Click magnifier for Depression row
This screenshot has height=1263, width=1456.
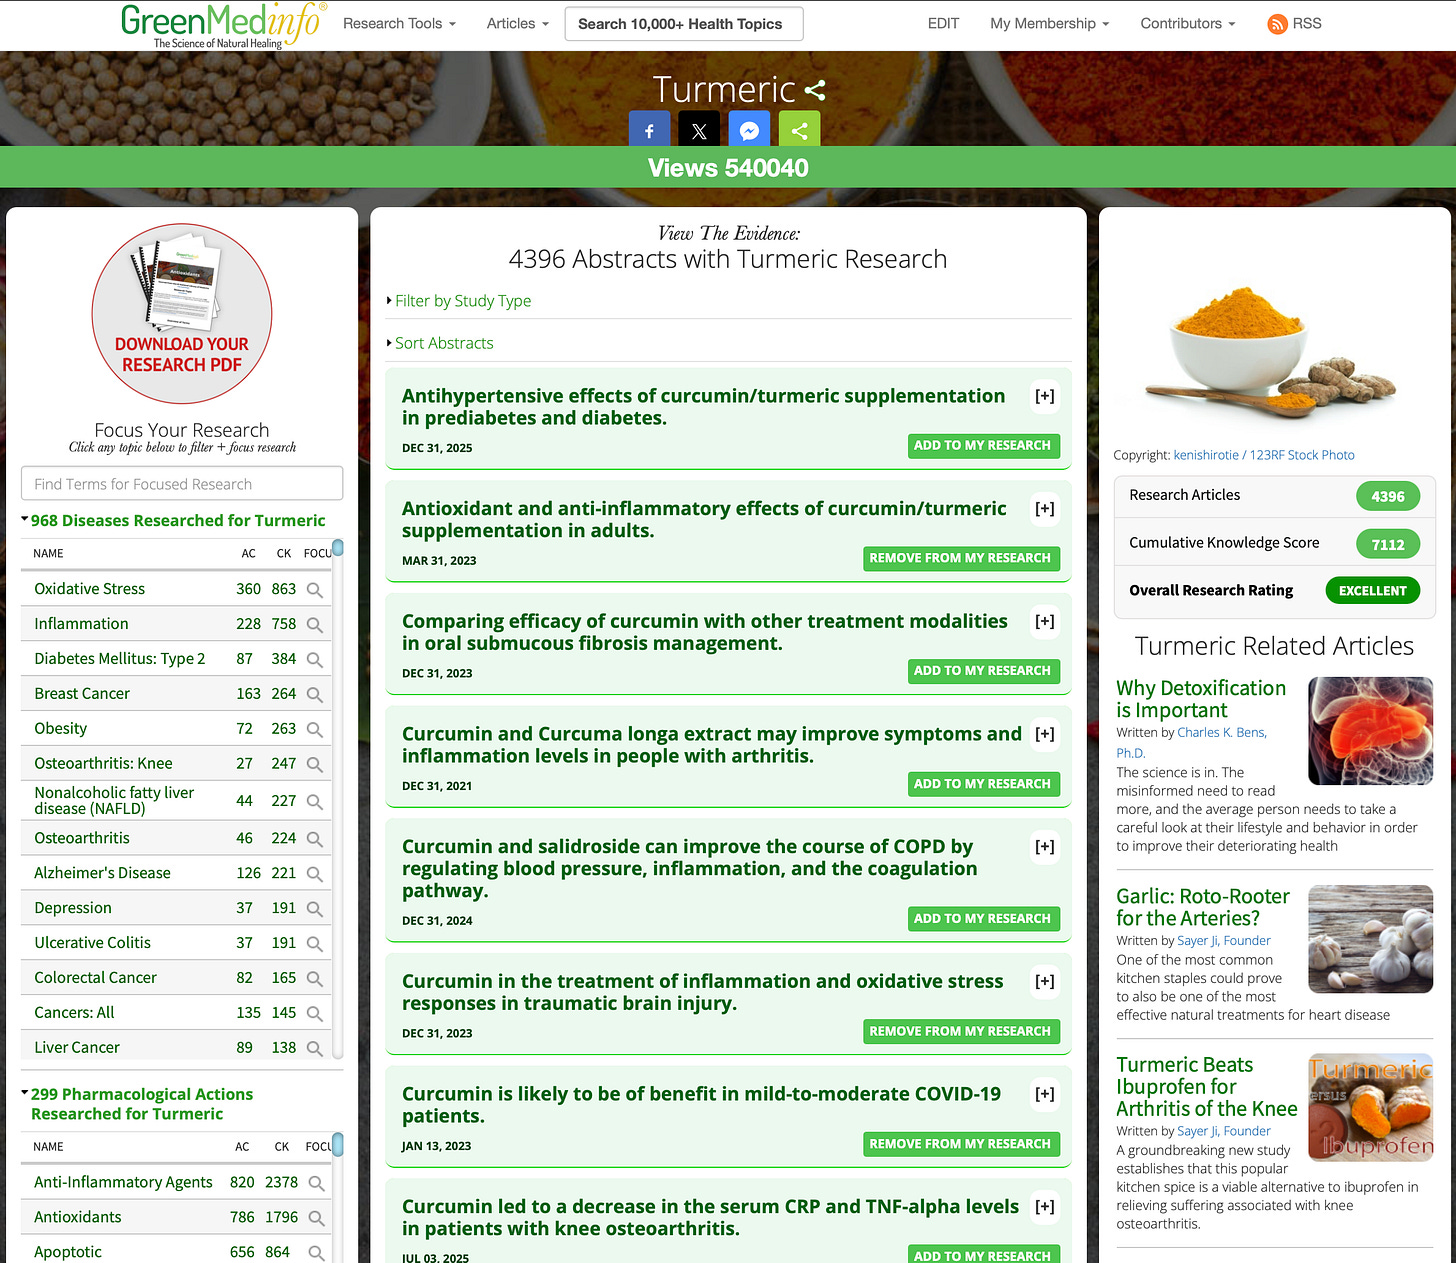tap(315, 909)
